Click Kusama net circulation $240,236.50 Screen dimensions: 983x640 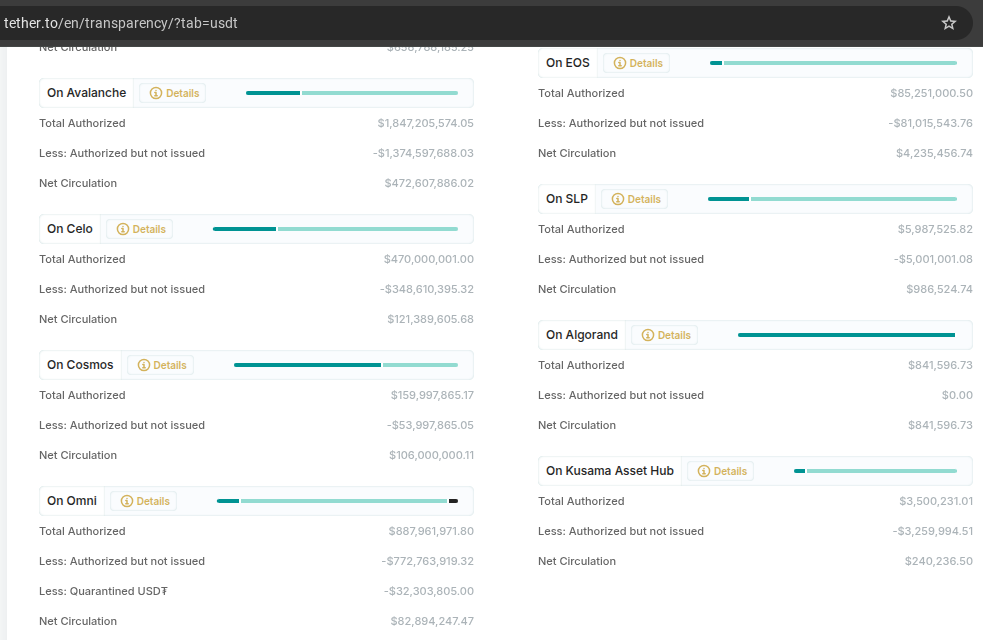(938, 562)
